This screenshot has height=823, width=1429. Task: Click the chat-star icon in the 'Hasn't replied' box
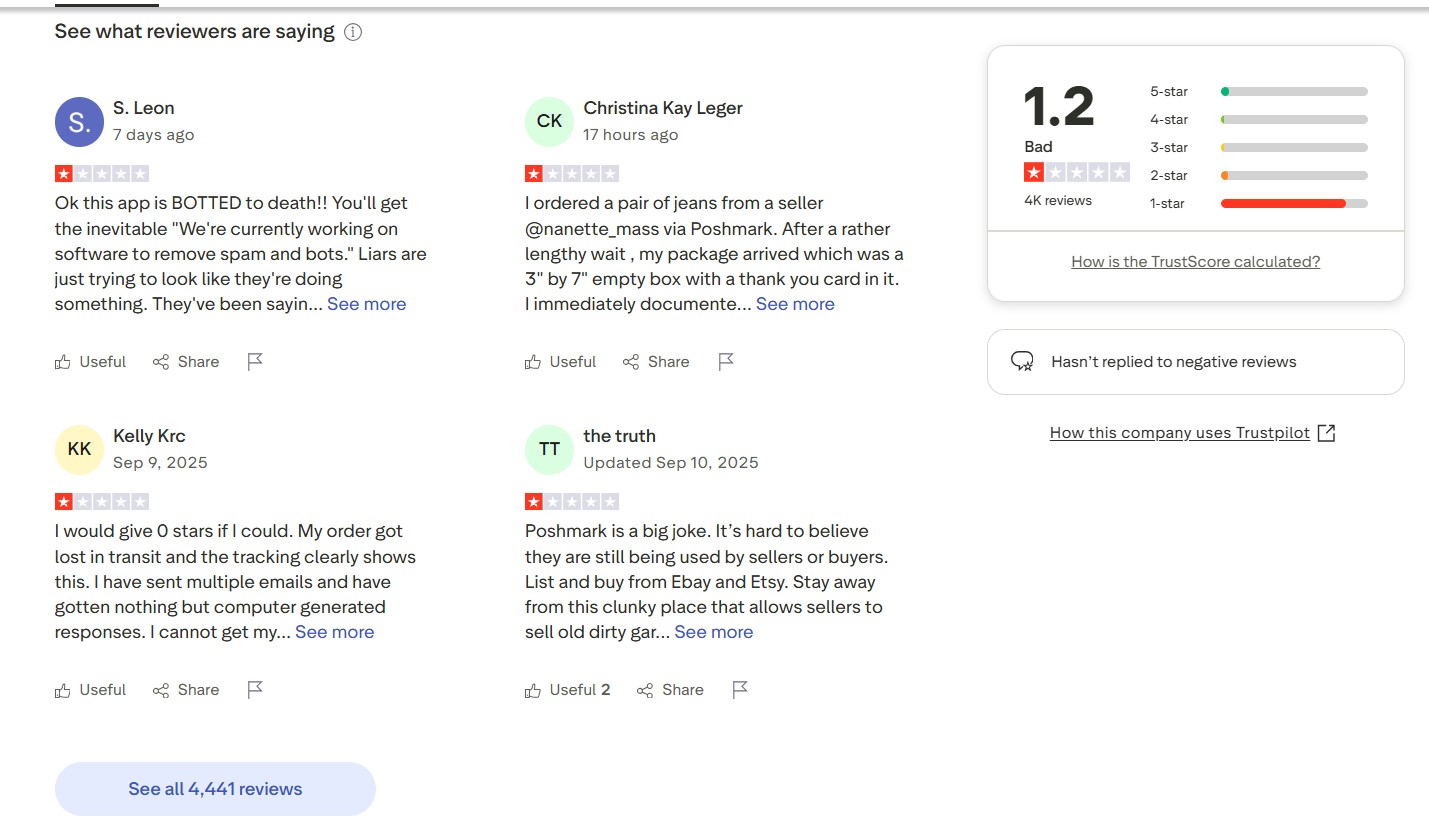point(1022,362)
